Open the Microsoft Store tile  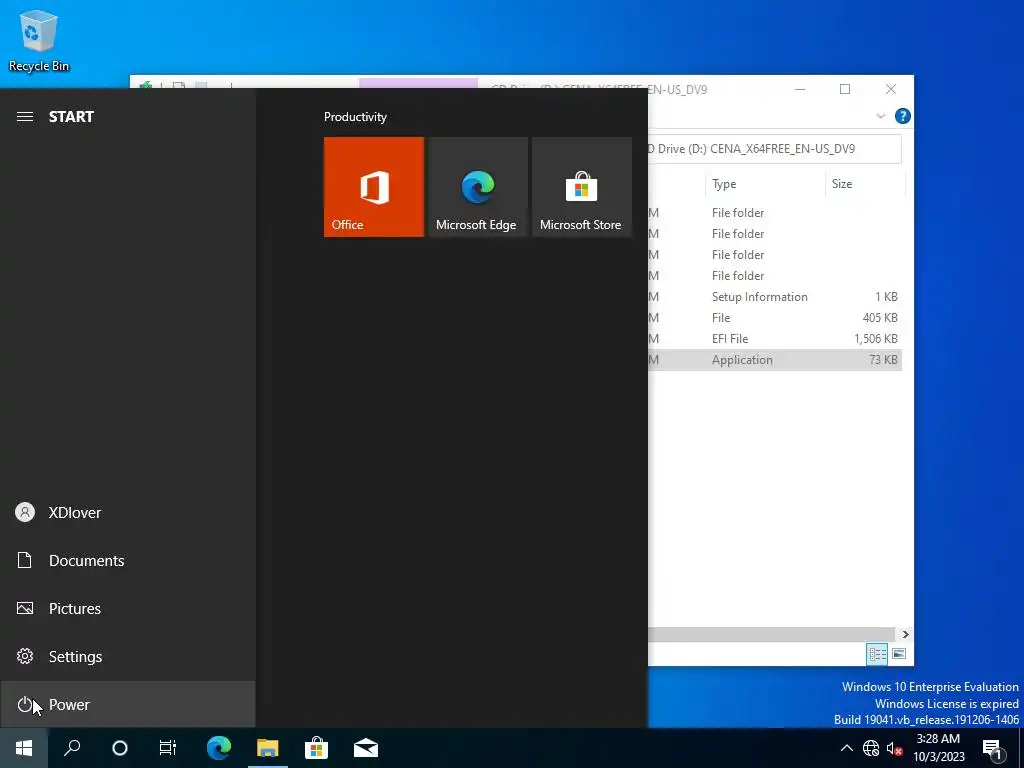click(x=582, y=187)
